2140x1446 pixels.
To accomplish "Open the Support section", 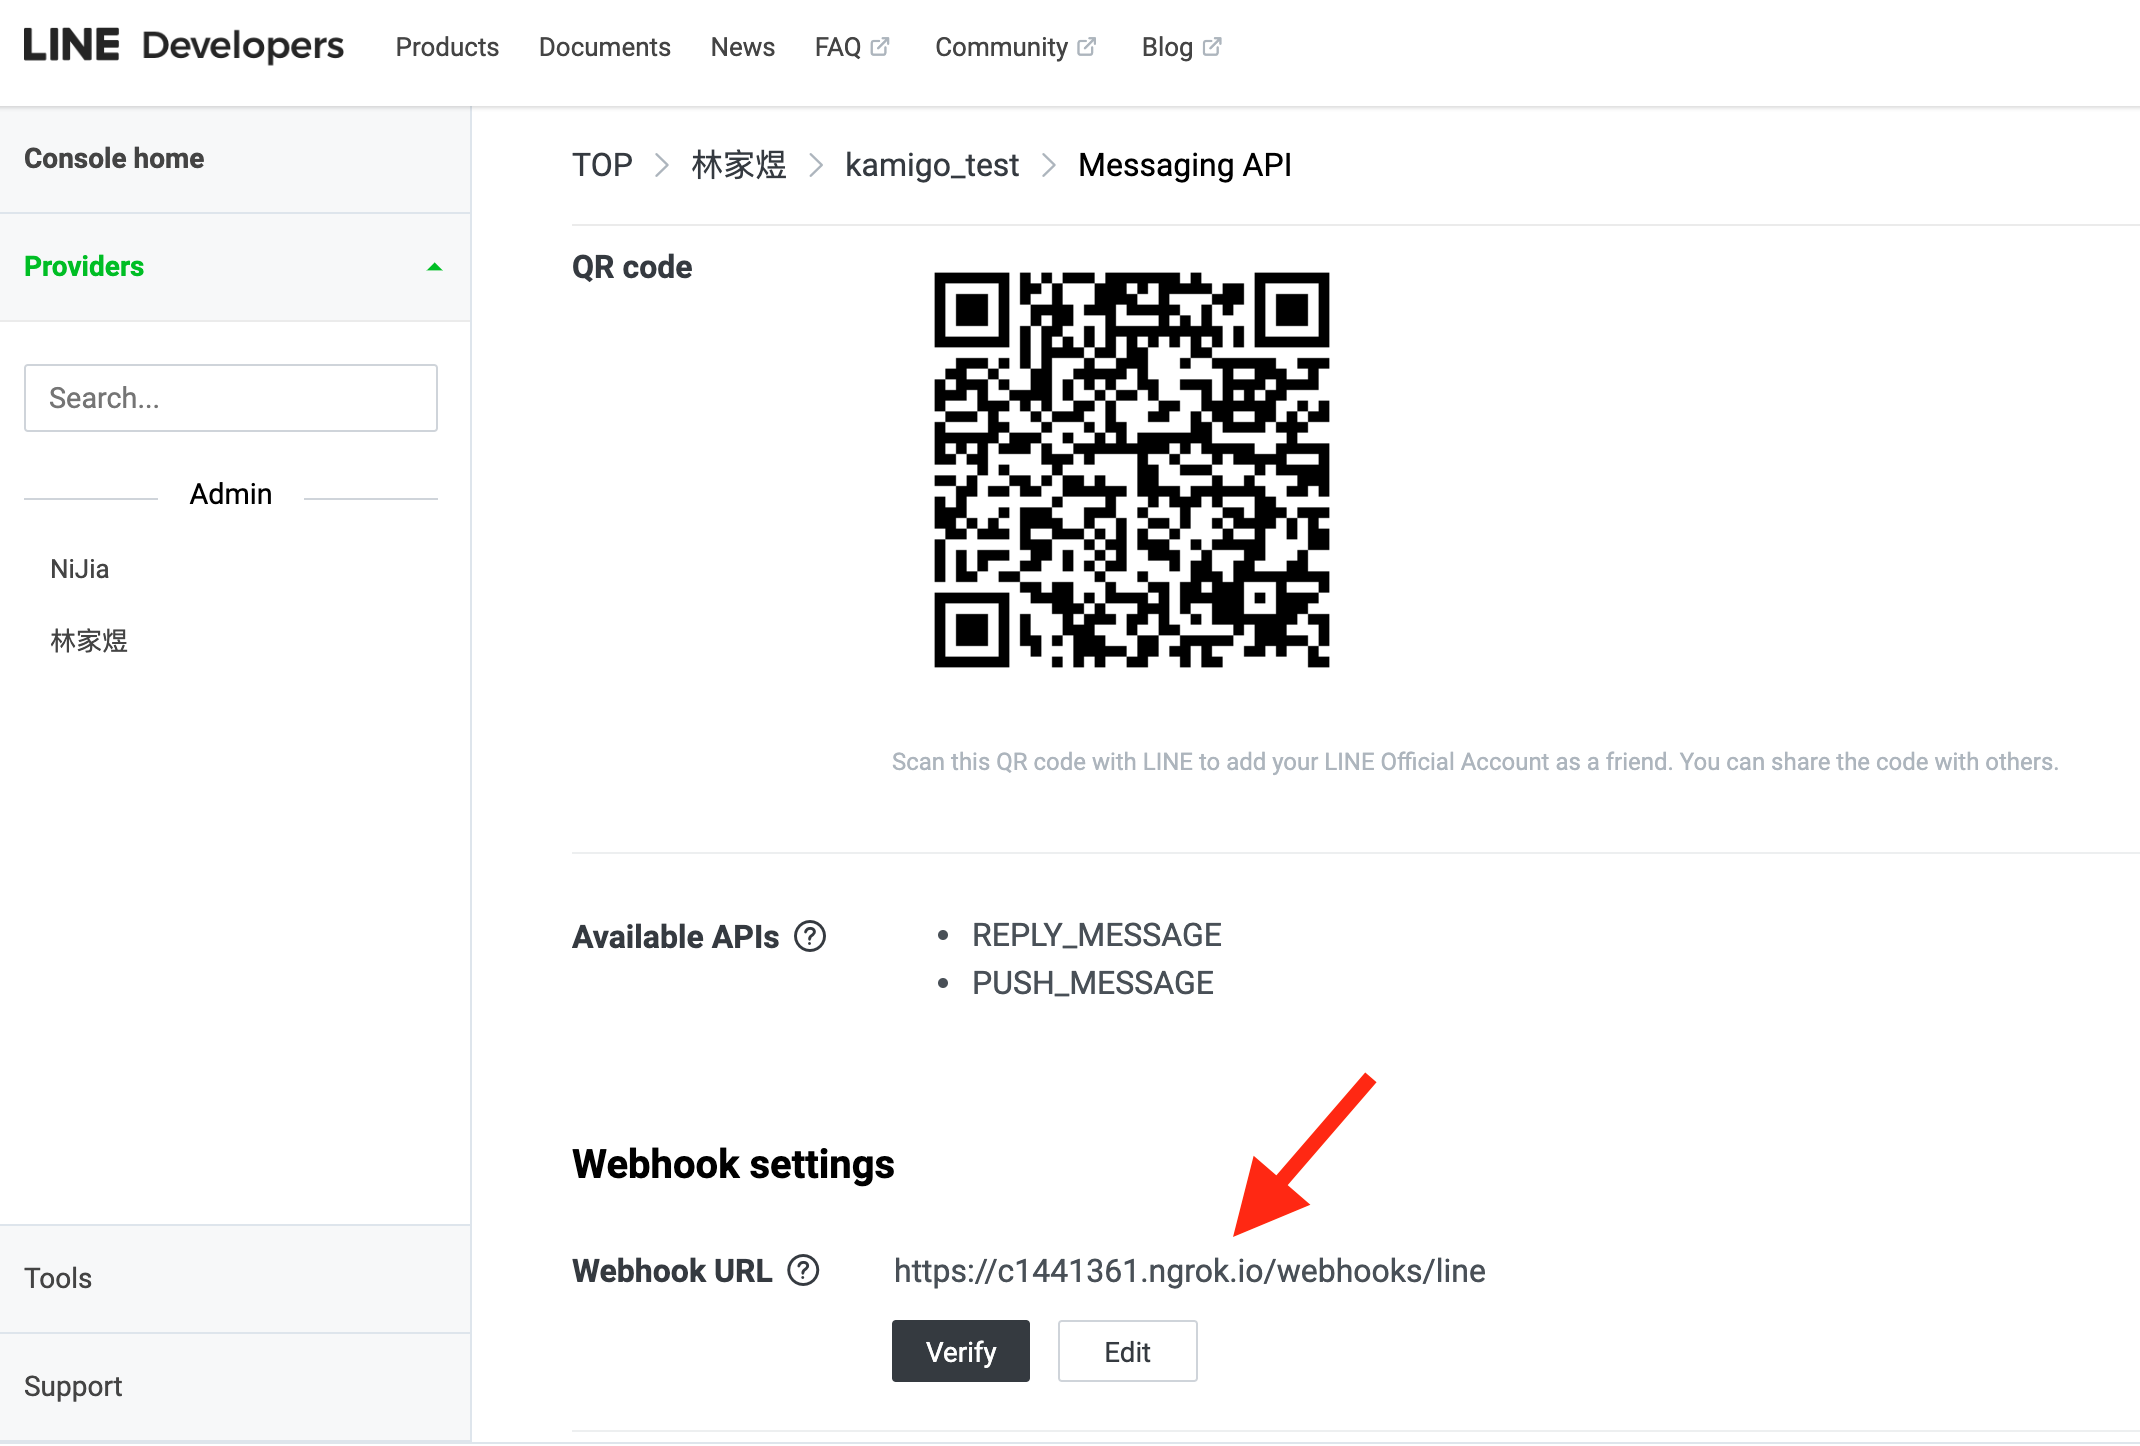I will point(73,1386).
